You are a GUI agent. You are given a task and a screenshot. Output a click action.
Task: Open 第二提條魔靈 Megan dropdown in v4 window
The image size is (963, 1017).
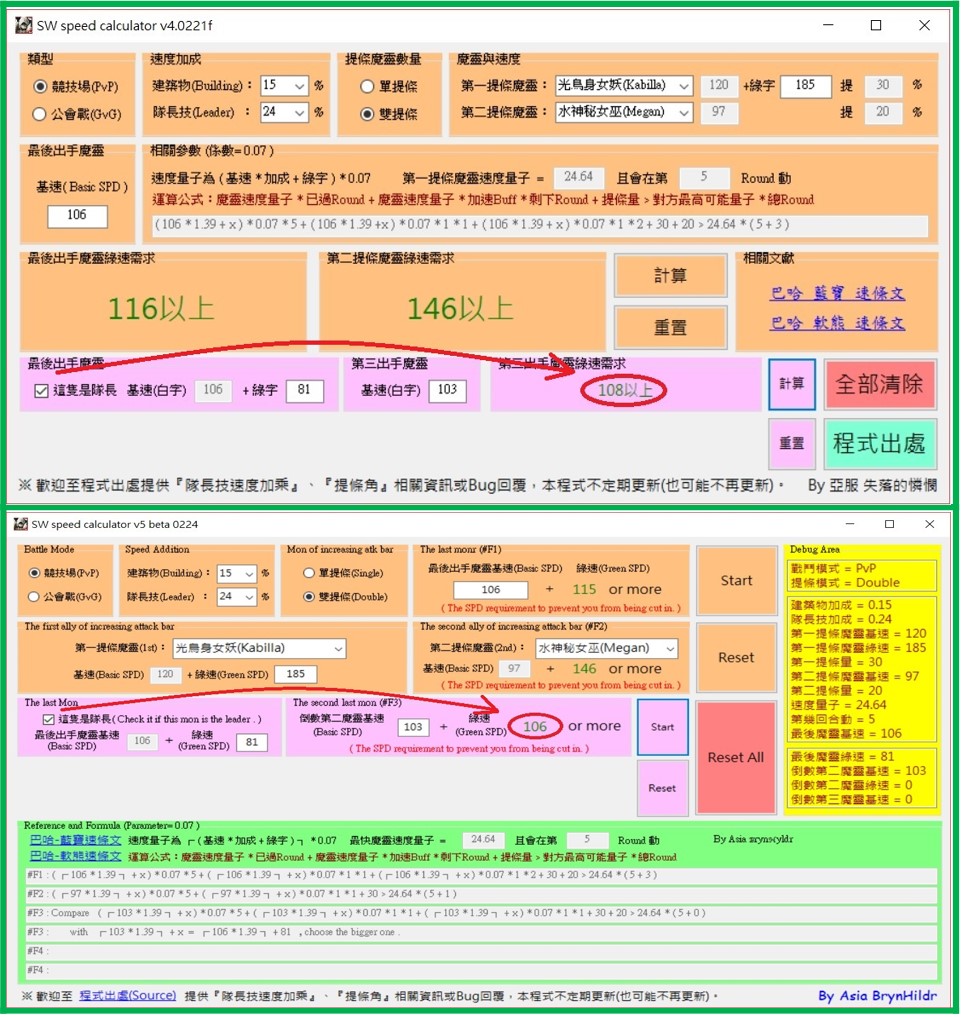click(x=624, y=112)
